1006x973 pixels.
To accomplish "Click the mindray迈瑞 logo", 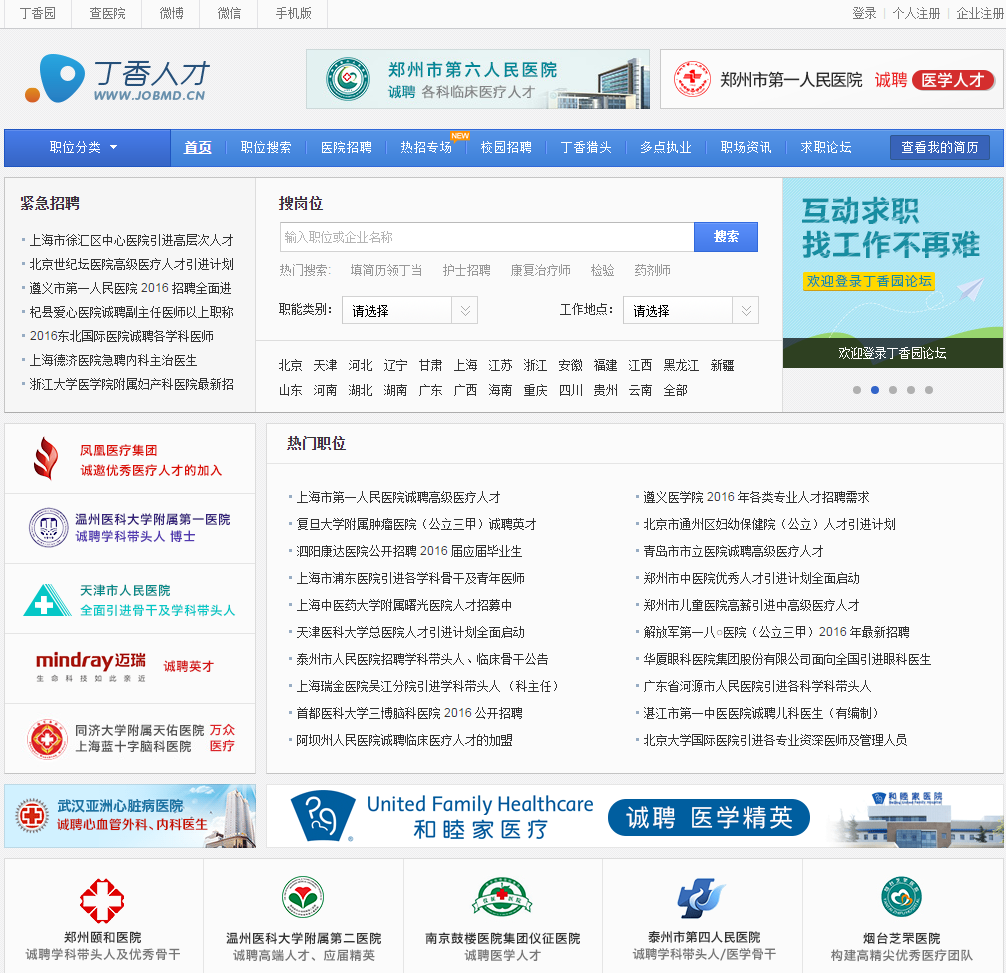I will click(90, 665).
